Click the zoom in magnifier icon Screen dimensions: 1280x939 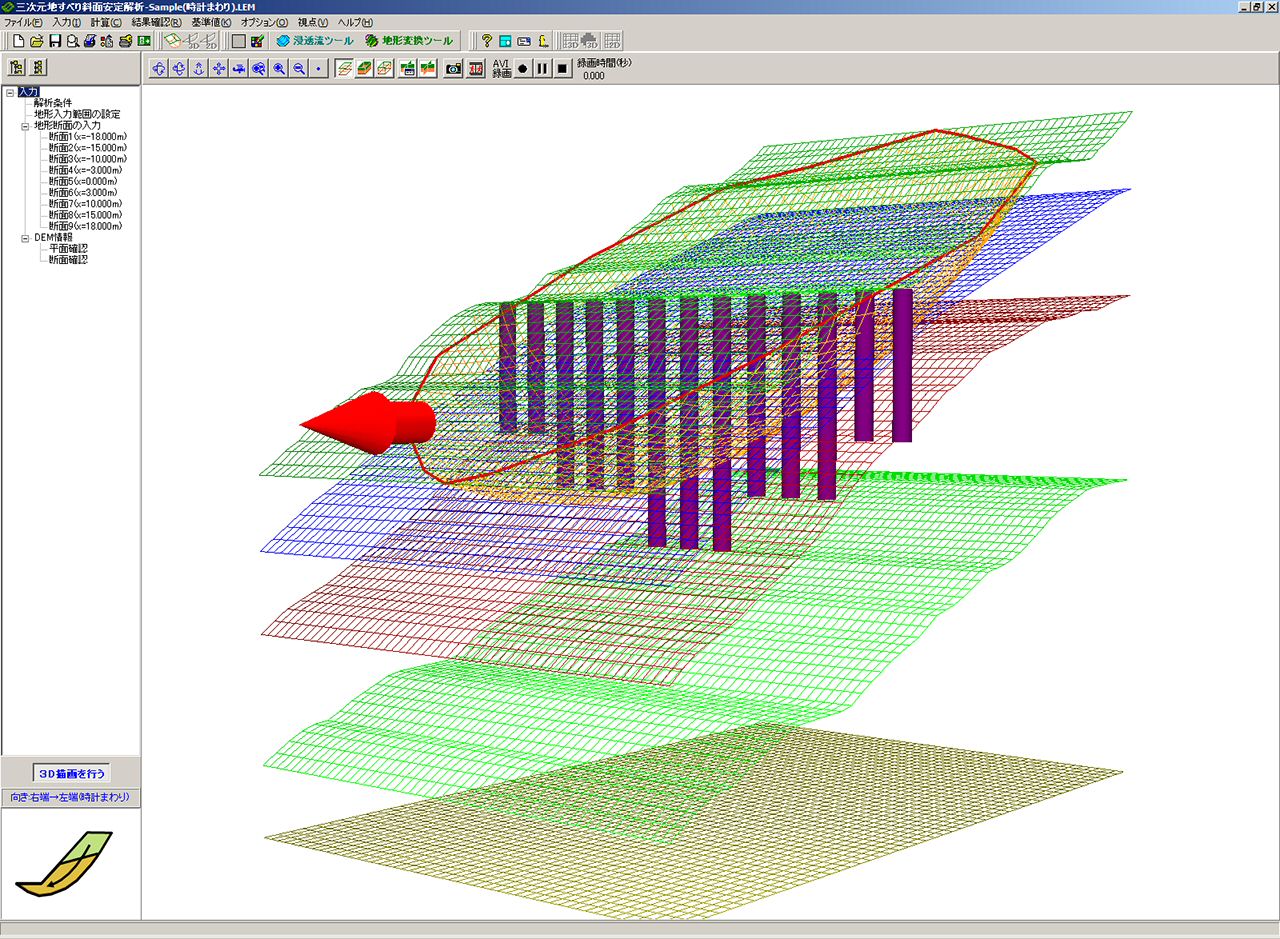tap(278, 68)
